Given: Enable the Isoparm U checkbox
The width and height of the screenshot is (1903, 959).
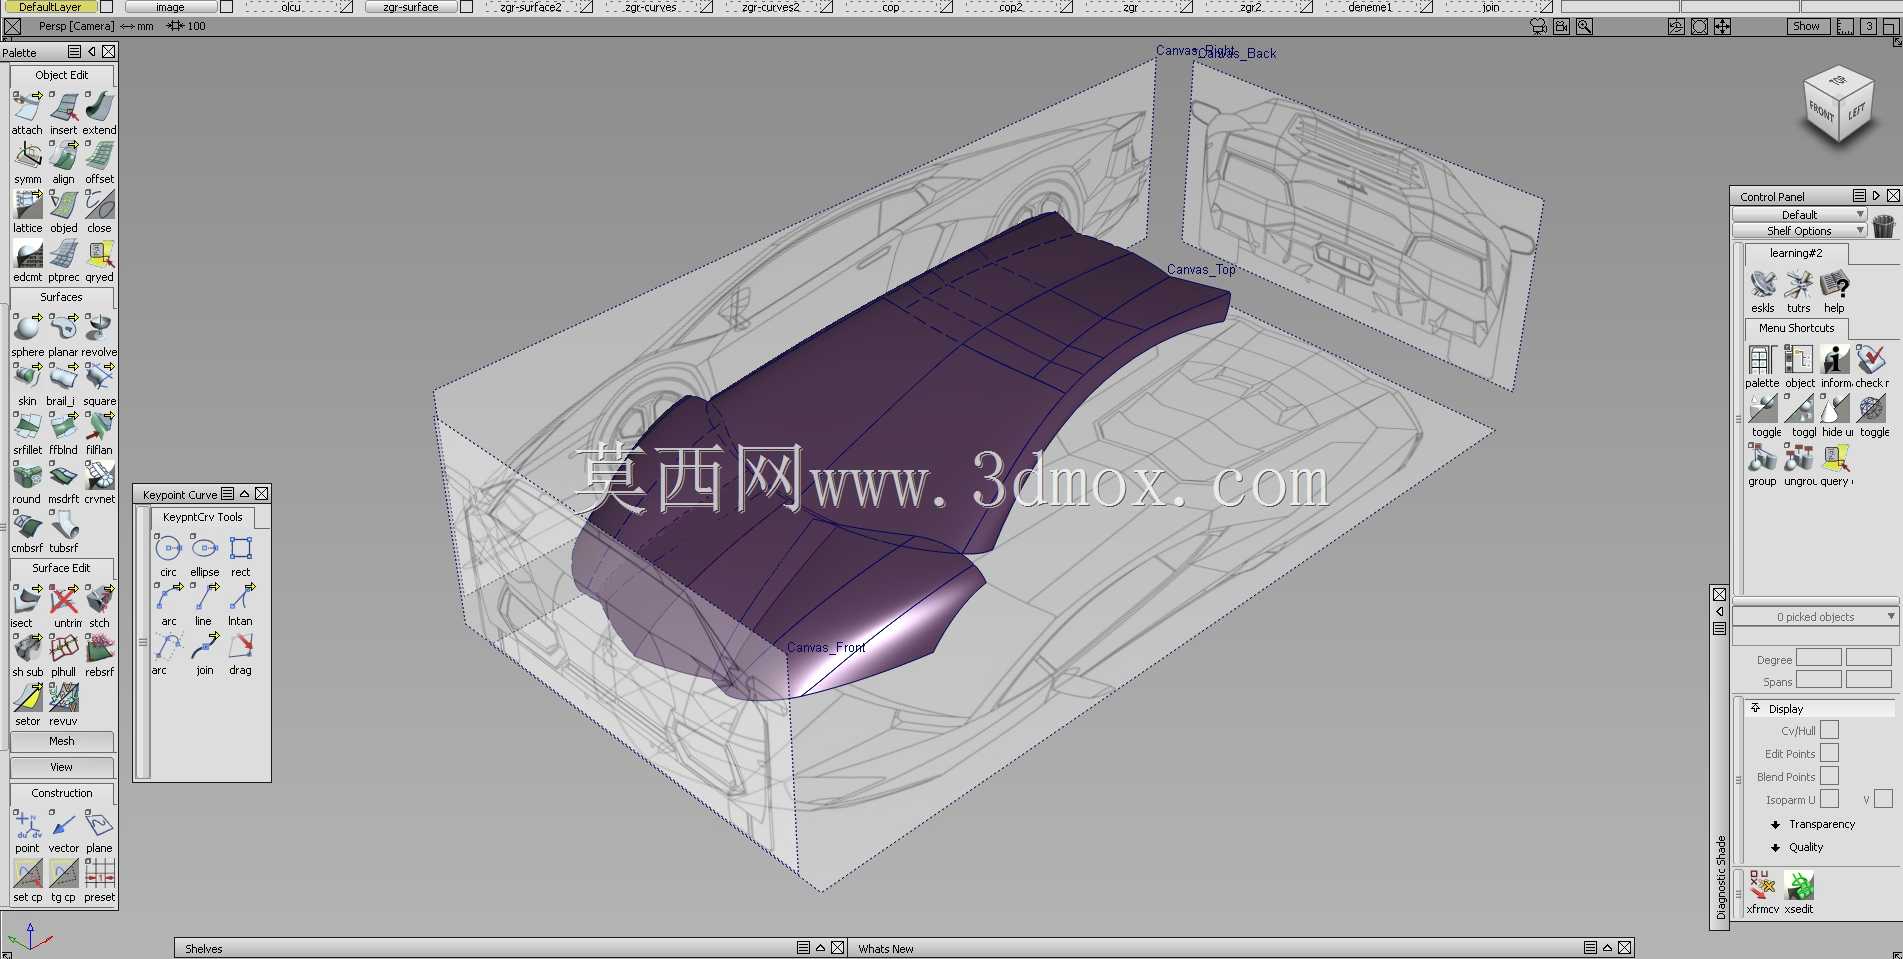Looking at the screenshot, I should (1829, 799).
